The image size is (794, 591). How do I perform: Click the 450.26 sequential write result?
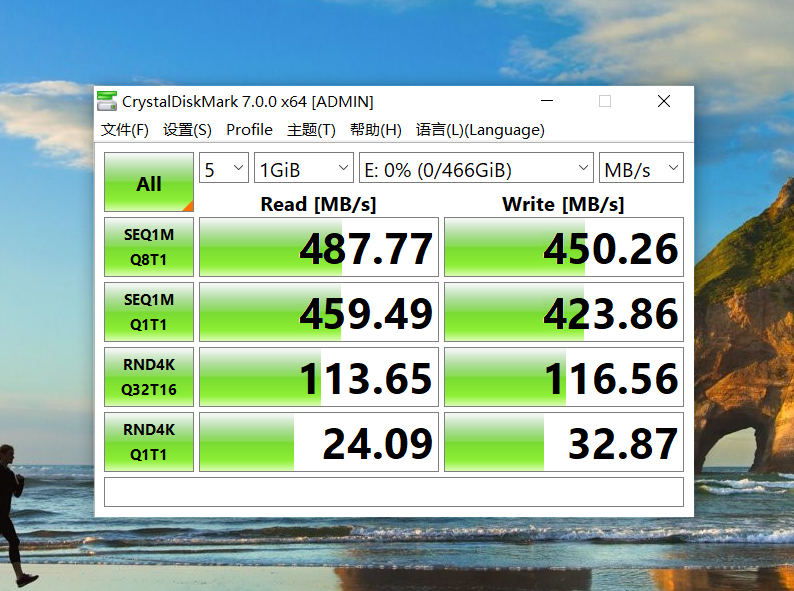[564, 247]
